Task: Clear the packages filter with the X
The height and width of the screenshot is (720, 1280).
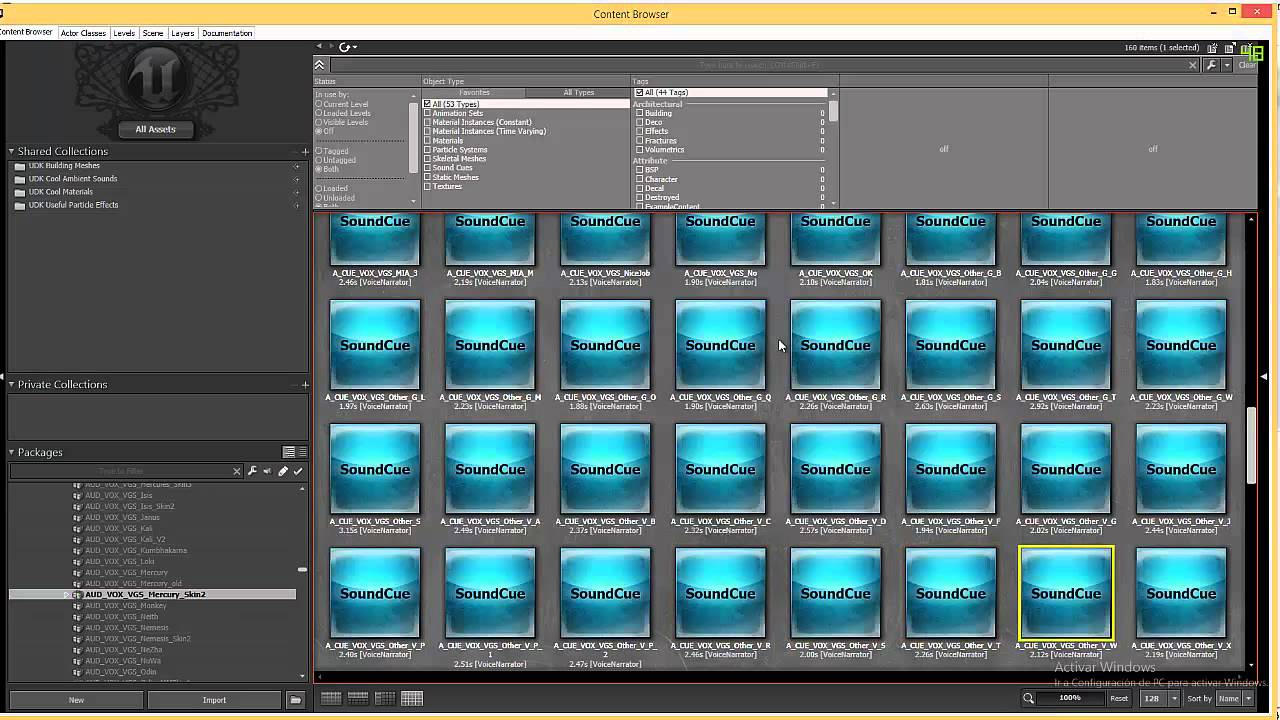Action: point(237,471)
